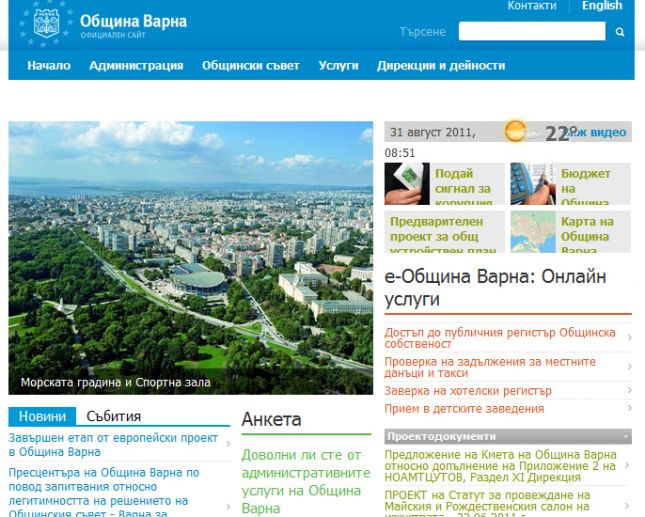645x517 pixels.
Task: Open the Varna map thumbnail image
Action: pyautogui.click(x=532, y=230)
